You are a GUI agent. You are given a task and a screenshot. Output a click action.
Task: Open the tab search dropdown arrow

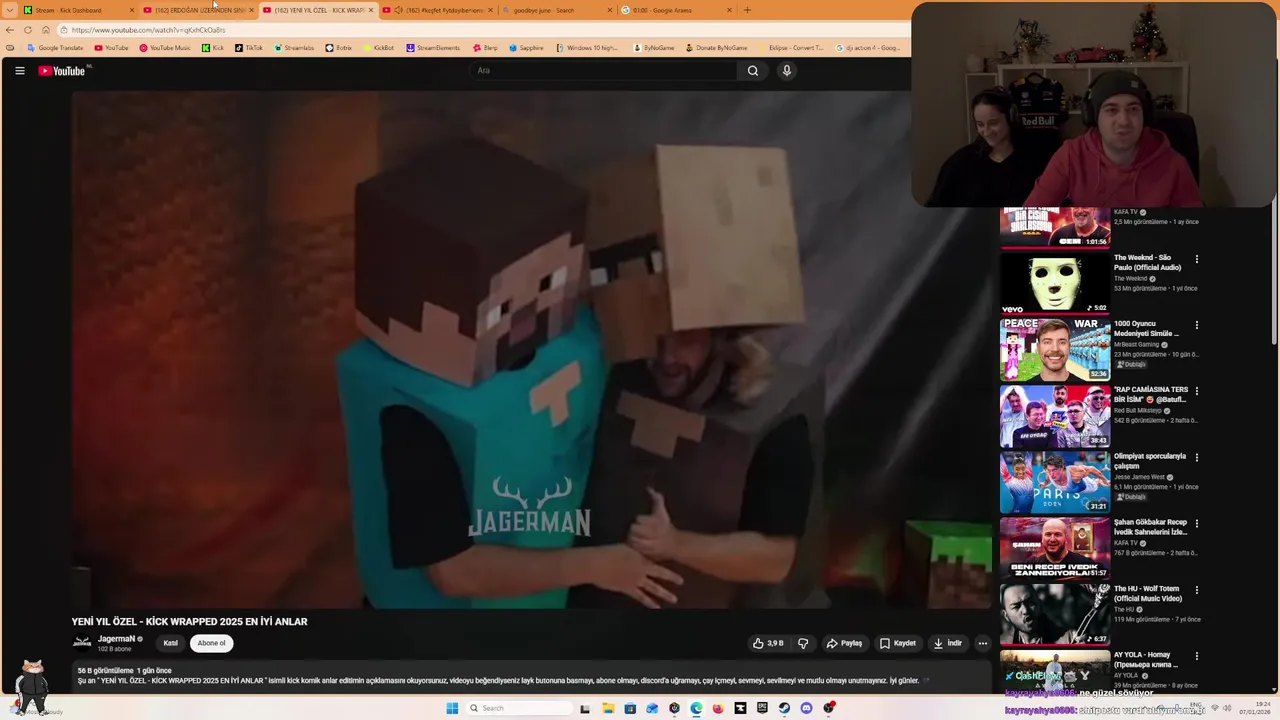tap(10, 10)
